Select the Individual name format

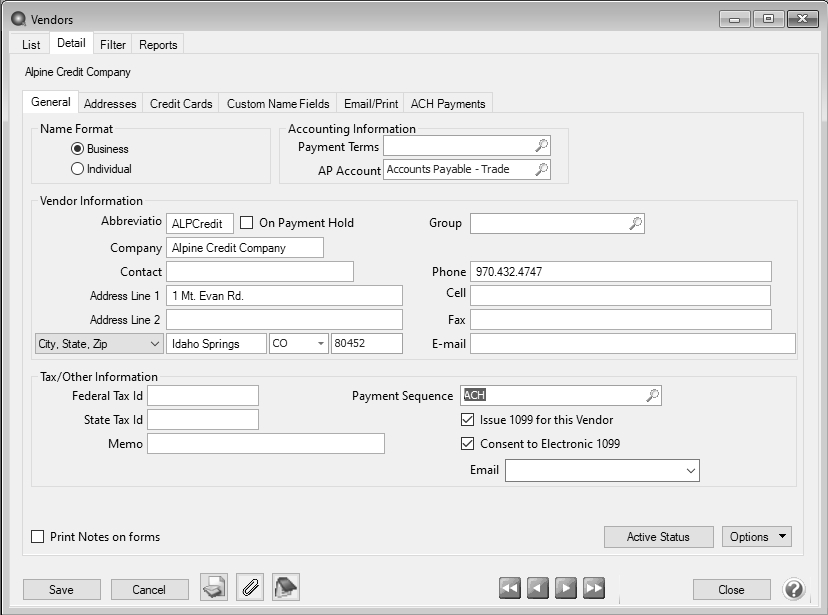tap(77, 169)
